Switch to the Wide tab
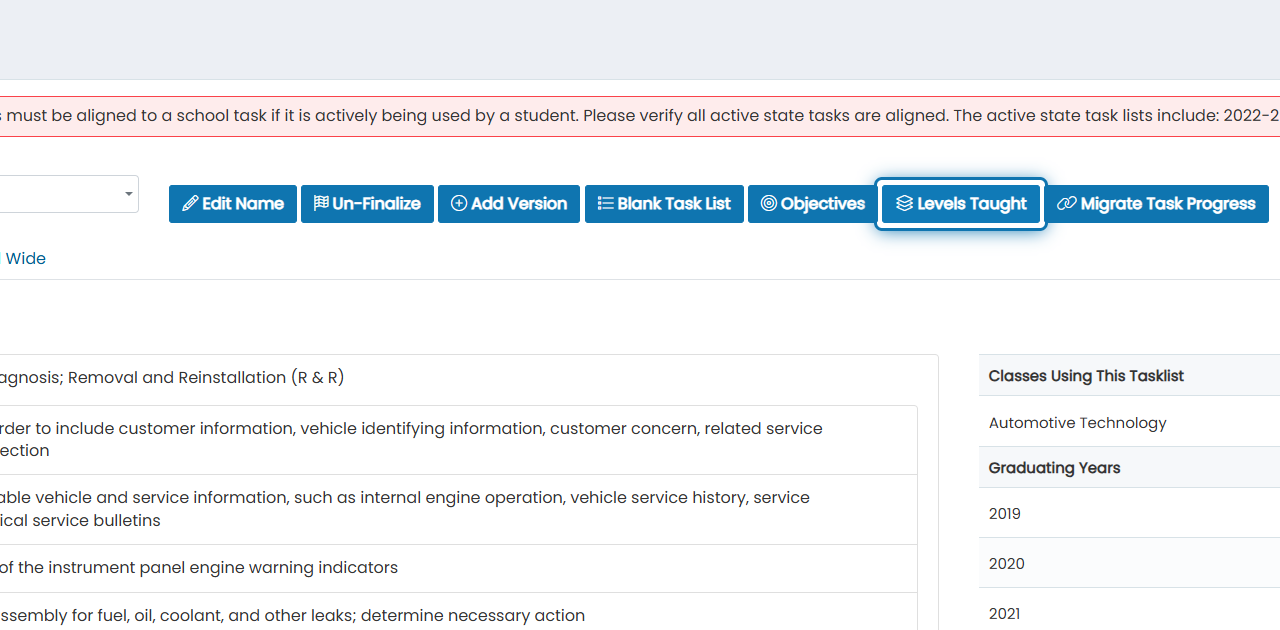Image resolution: width=1280 pixels, height=630 pixels. 25,259
